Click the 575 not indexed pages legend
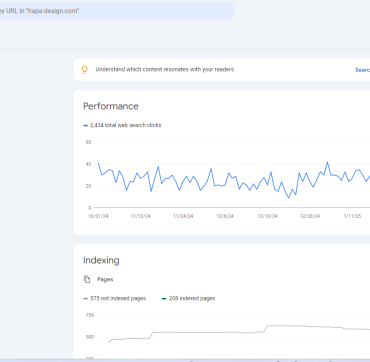Viewport: 370px width, 362px height. pyautogui.click(x=115, y=298)
